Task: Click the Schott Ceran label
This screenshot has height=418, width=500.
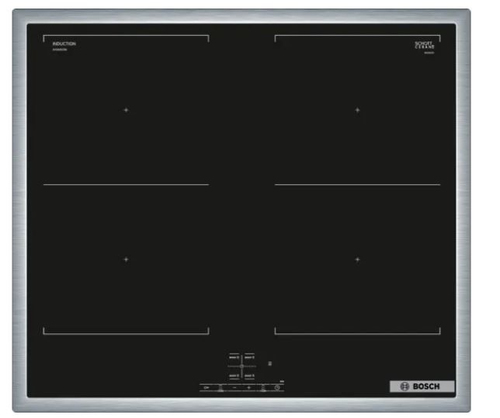Action: (424, 45)
